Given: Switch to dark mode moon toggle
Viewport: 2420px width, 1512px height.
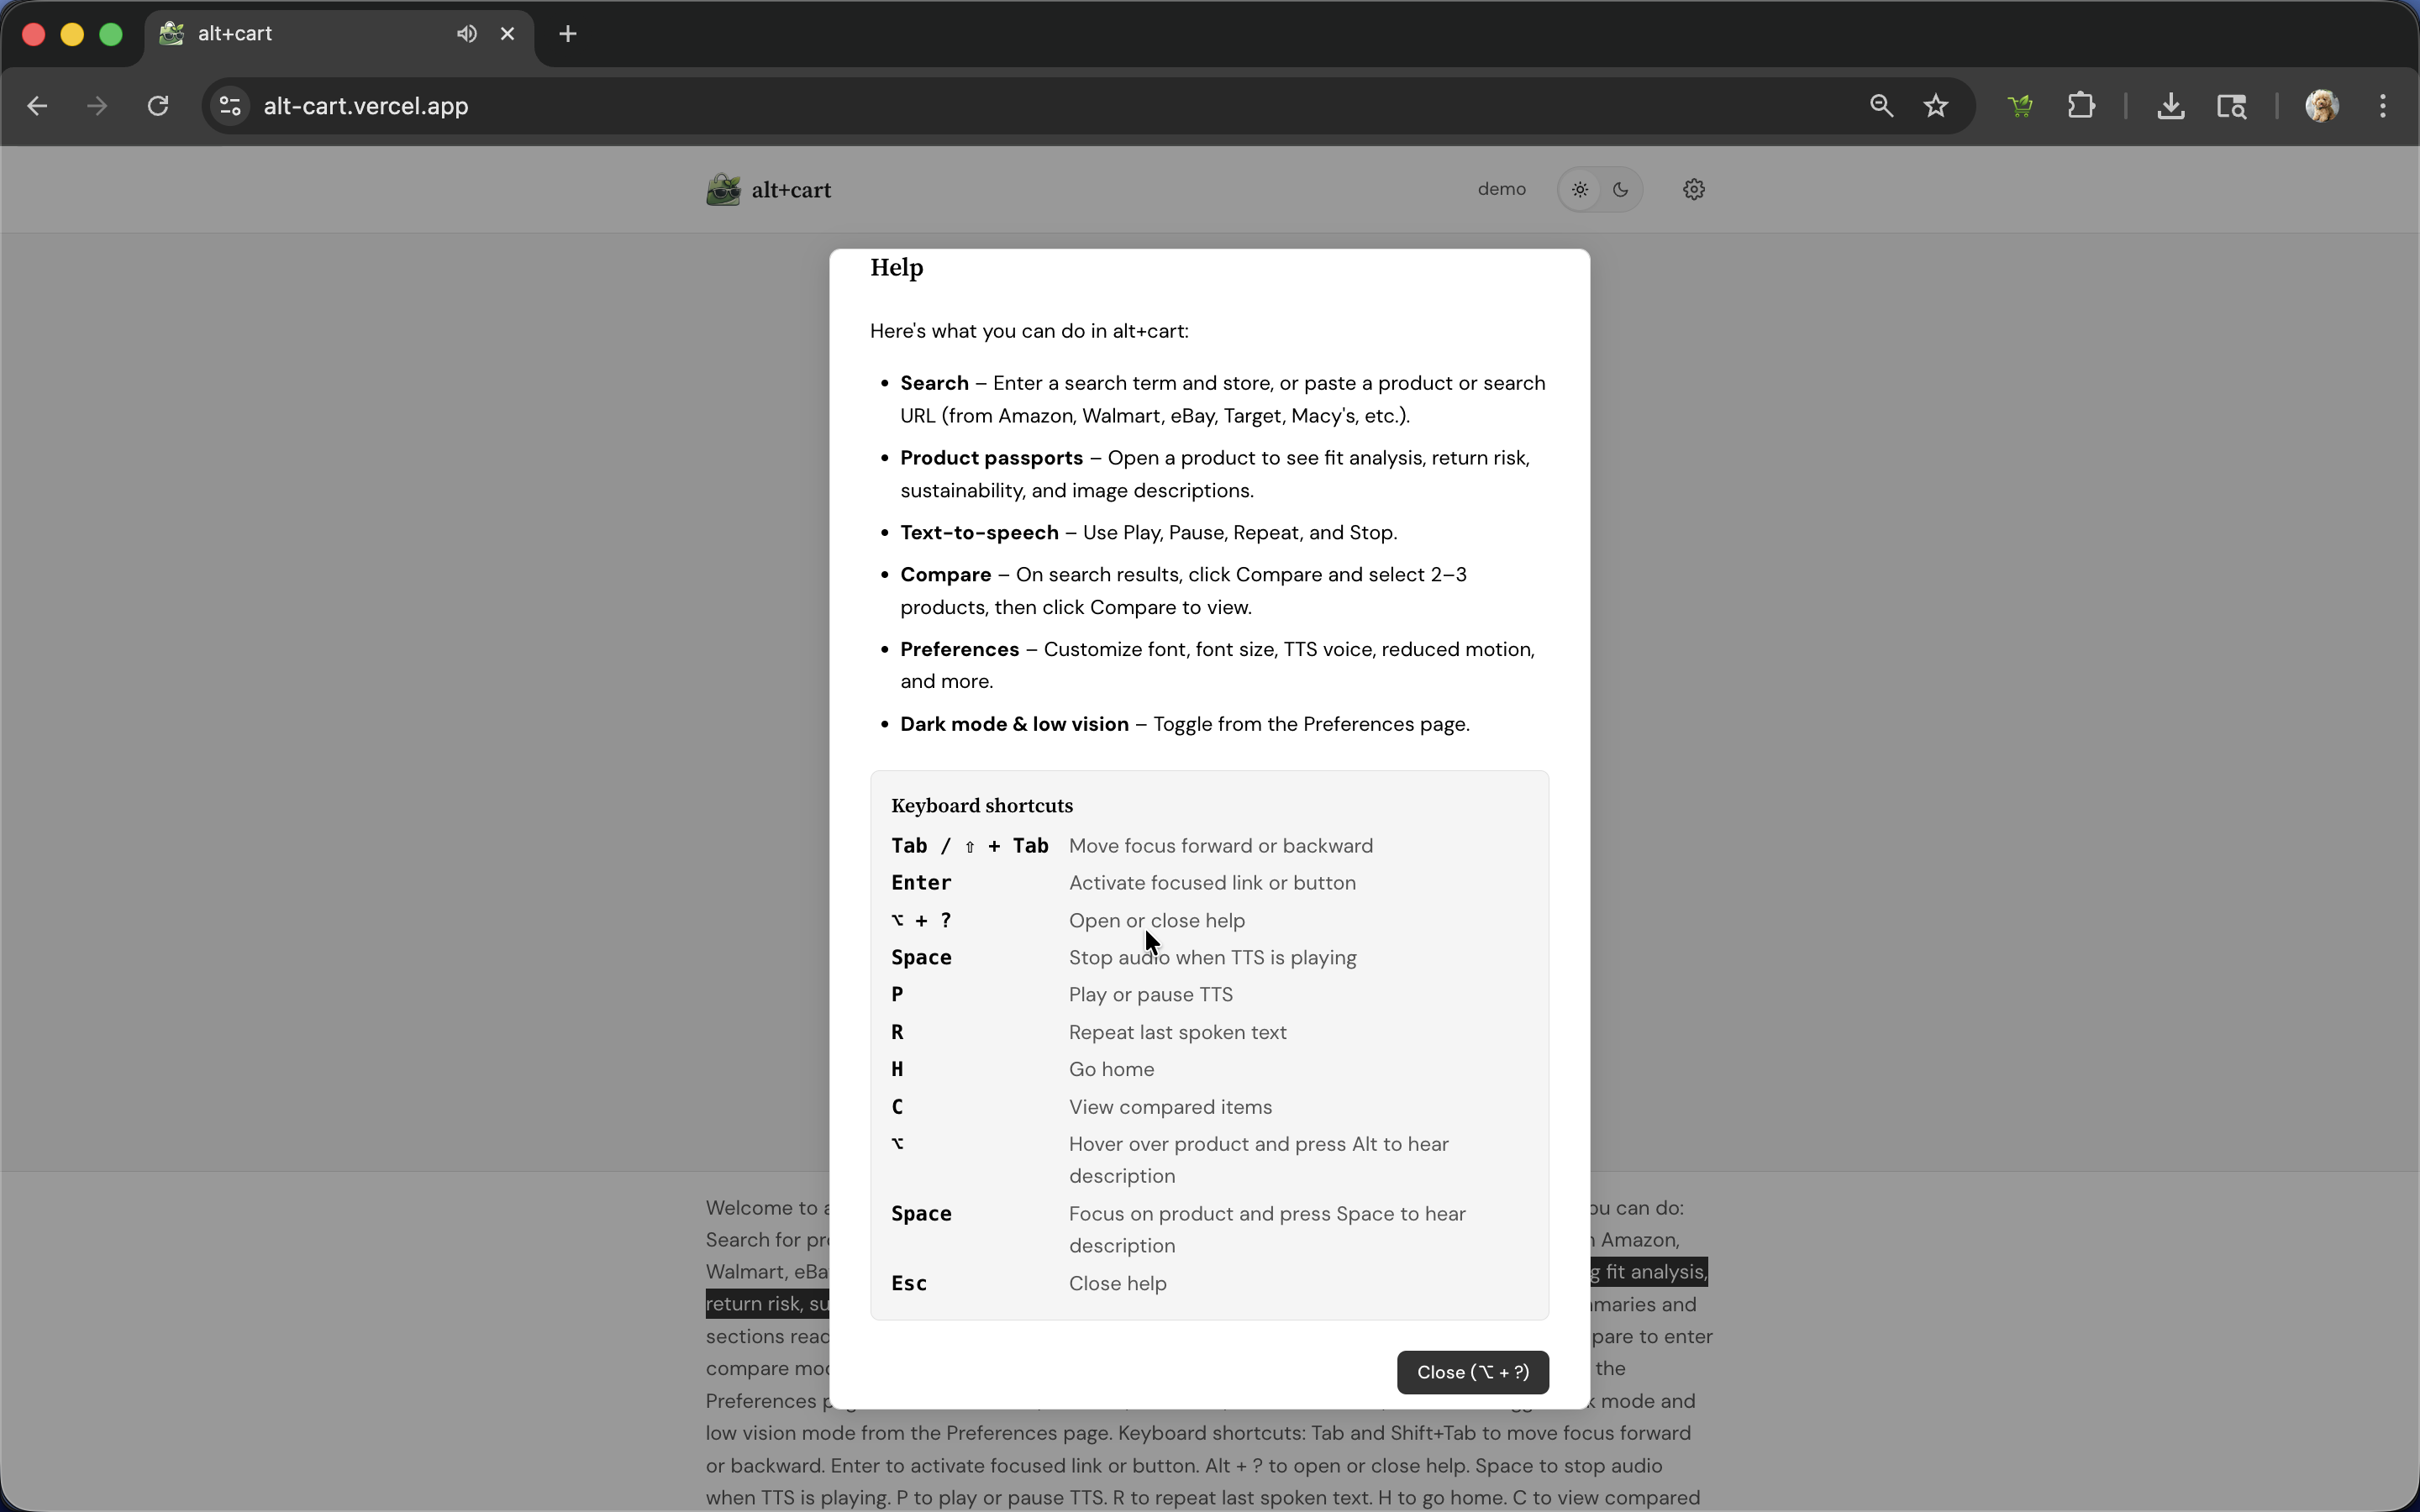Looking at the screenshot, I should point(1621,190).
